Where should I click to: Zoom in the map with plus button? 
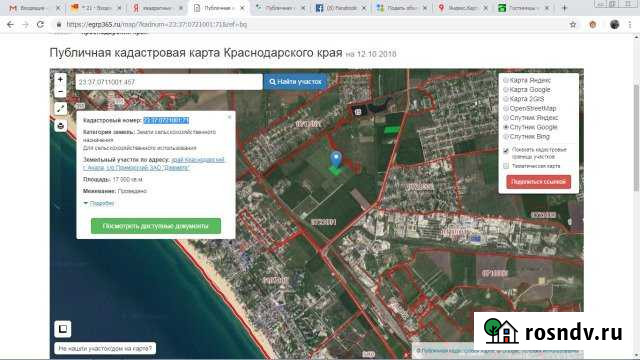click(60, 79)
